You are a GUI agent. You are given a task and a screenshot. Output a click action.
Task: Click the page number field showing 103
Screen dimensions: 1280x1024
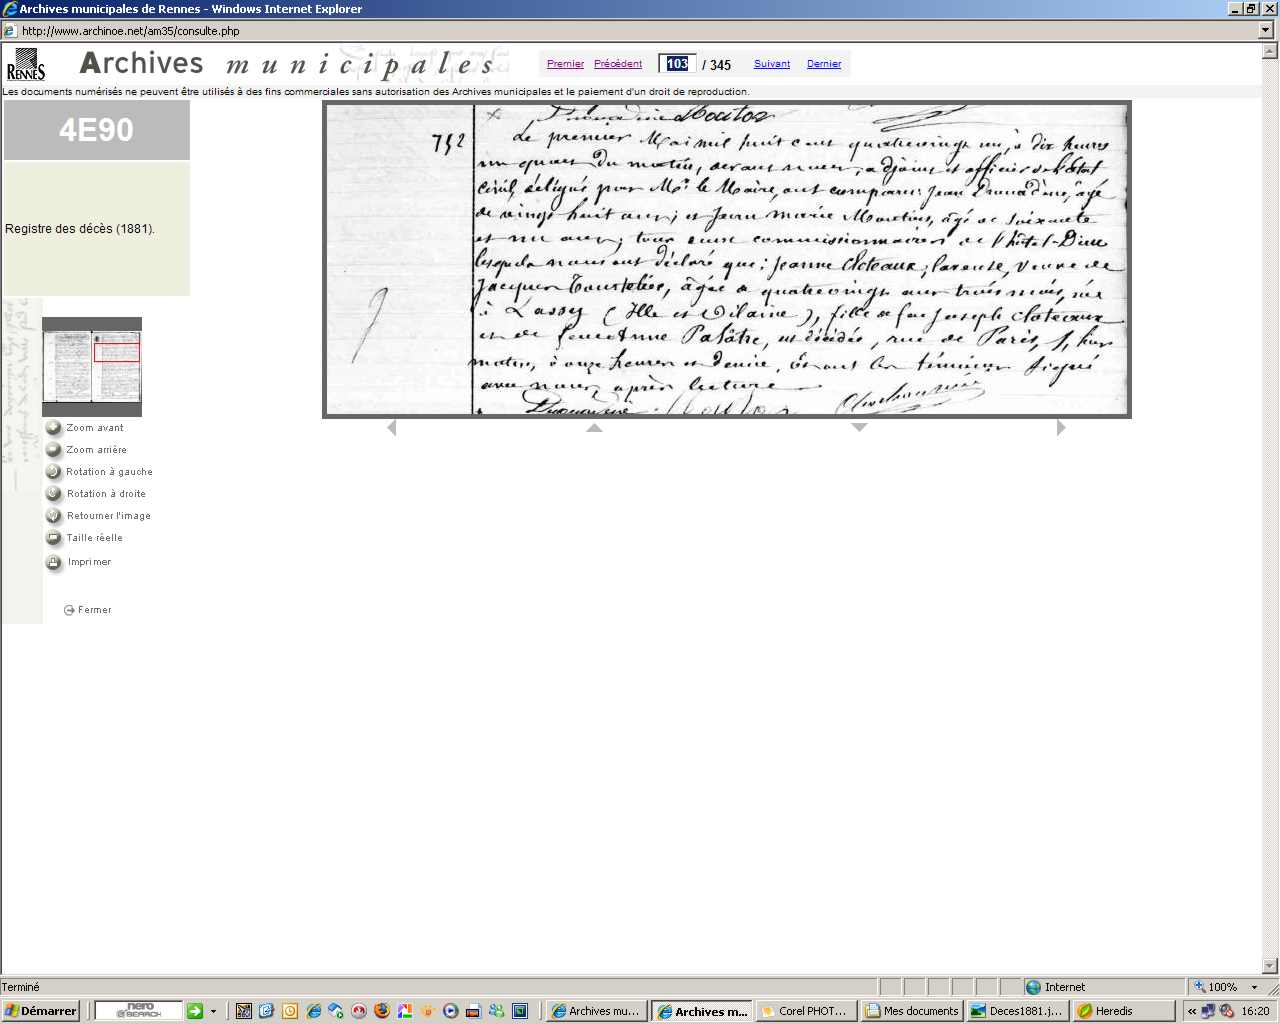[677, 64]
